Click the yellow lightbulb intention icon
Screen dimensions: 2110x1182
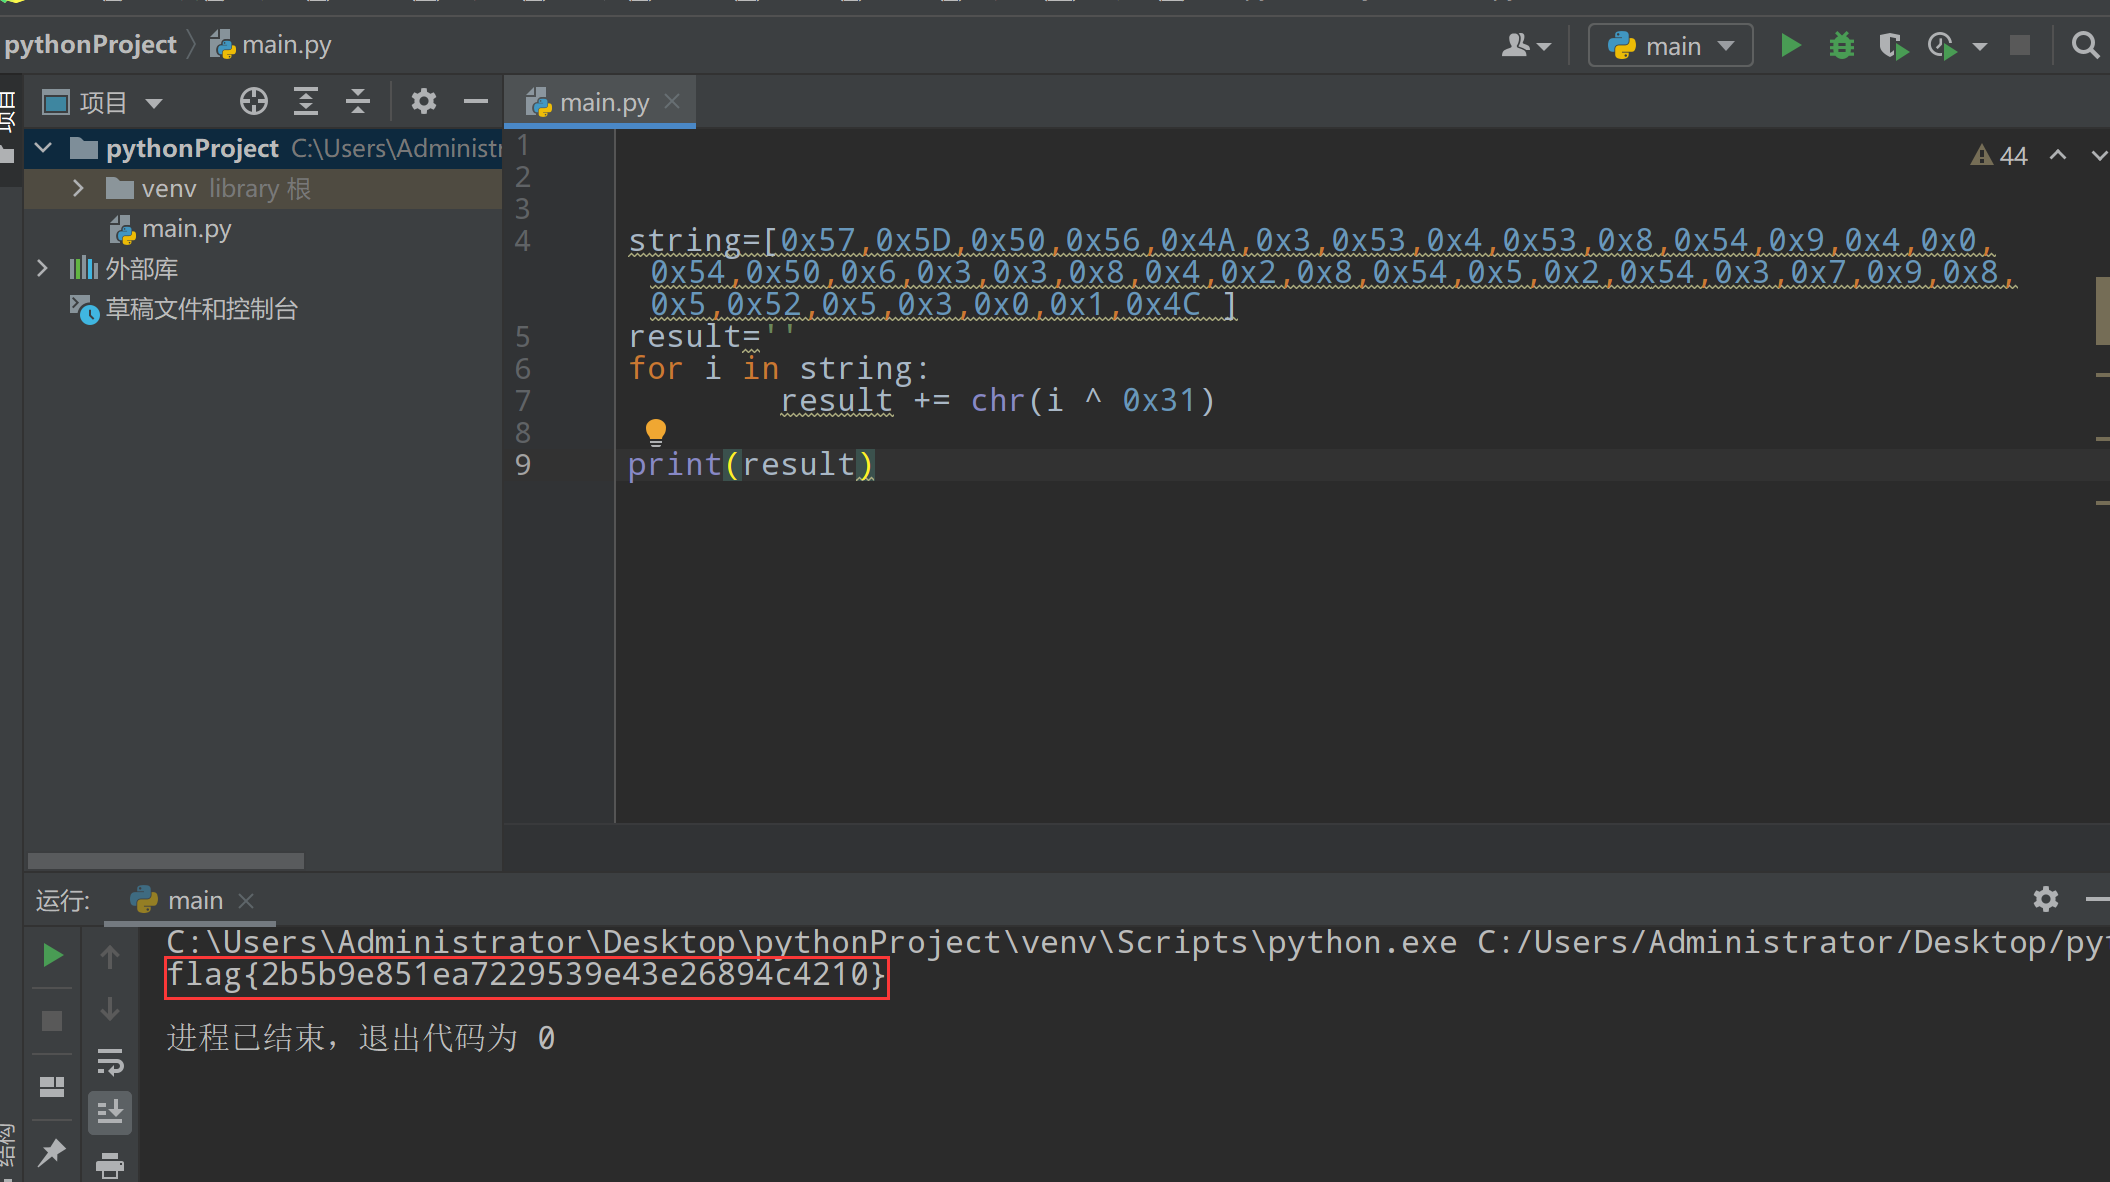(x=656, y=431)
